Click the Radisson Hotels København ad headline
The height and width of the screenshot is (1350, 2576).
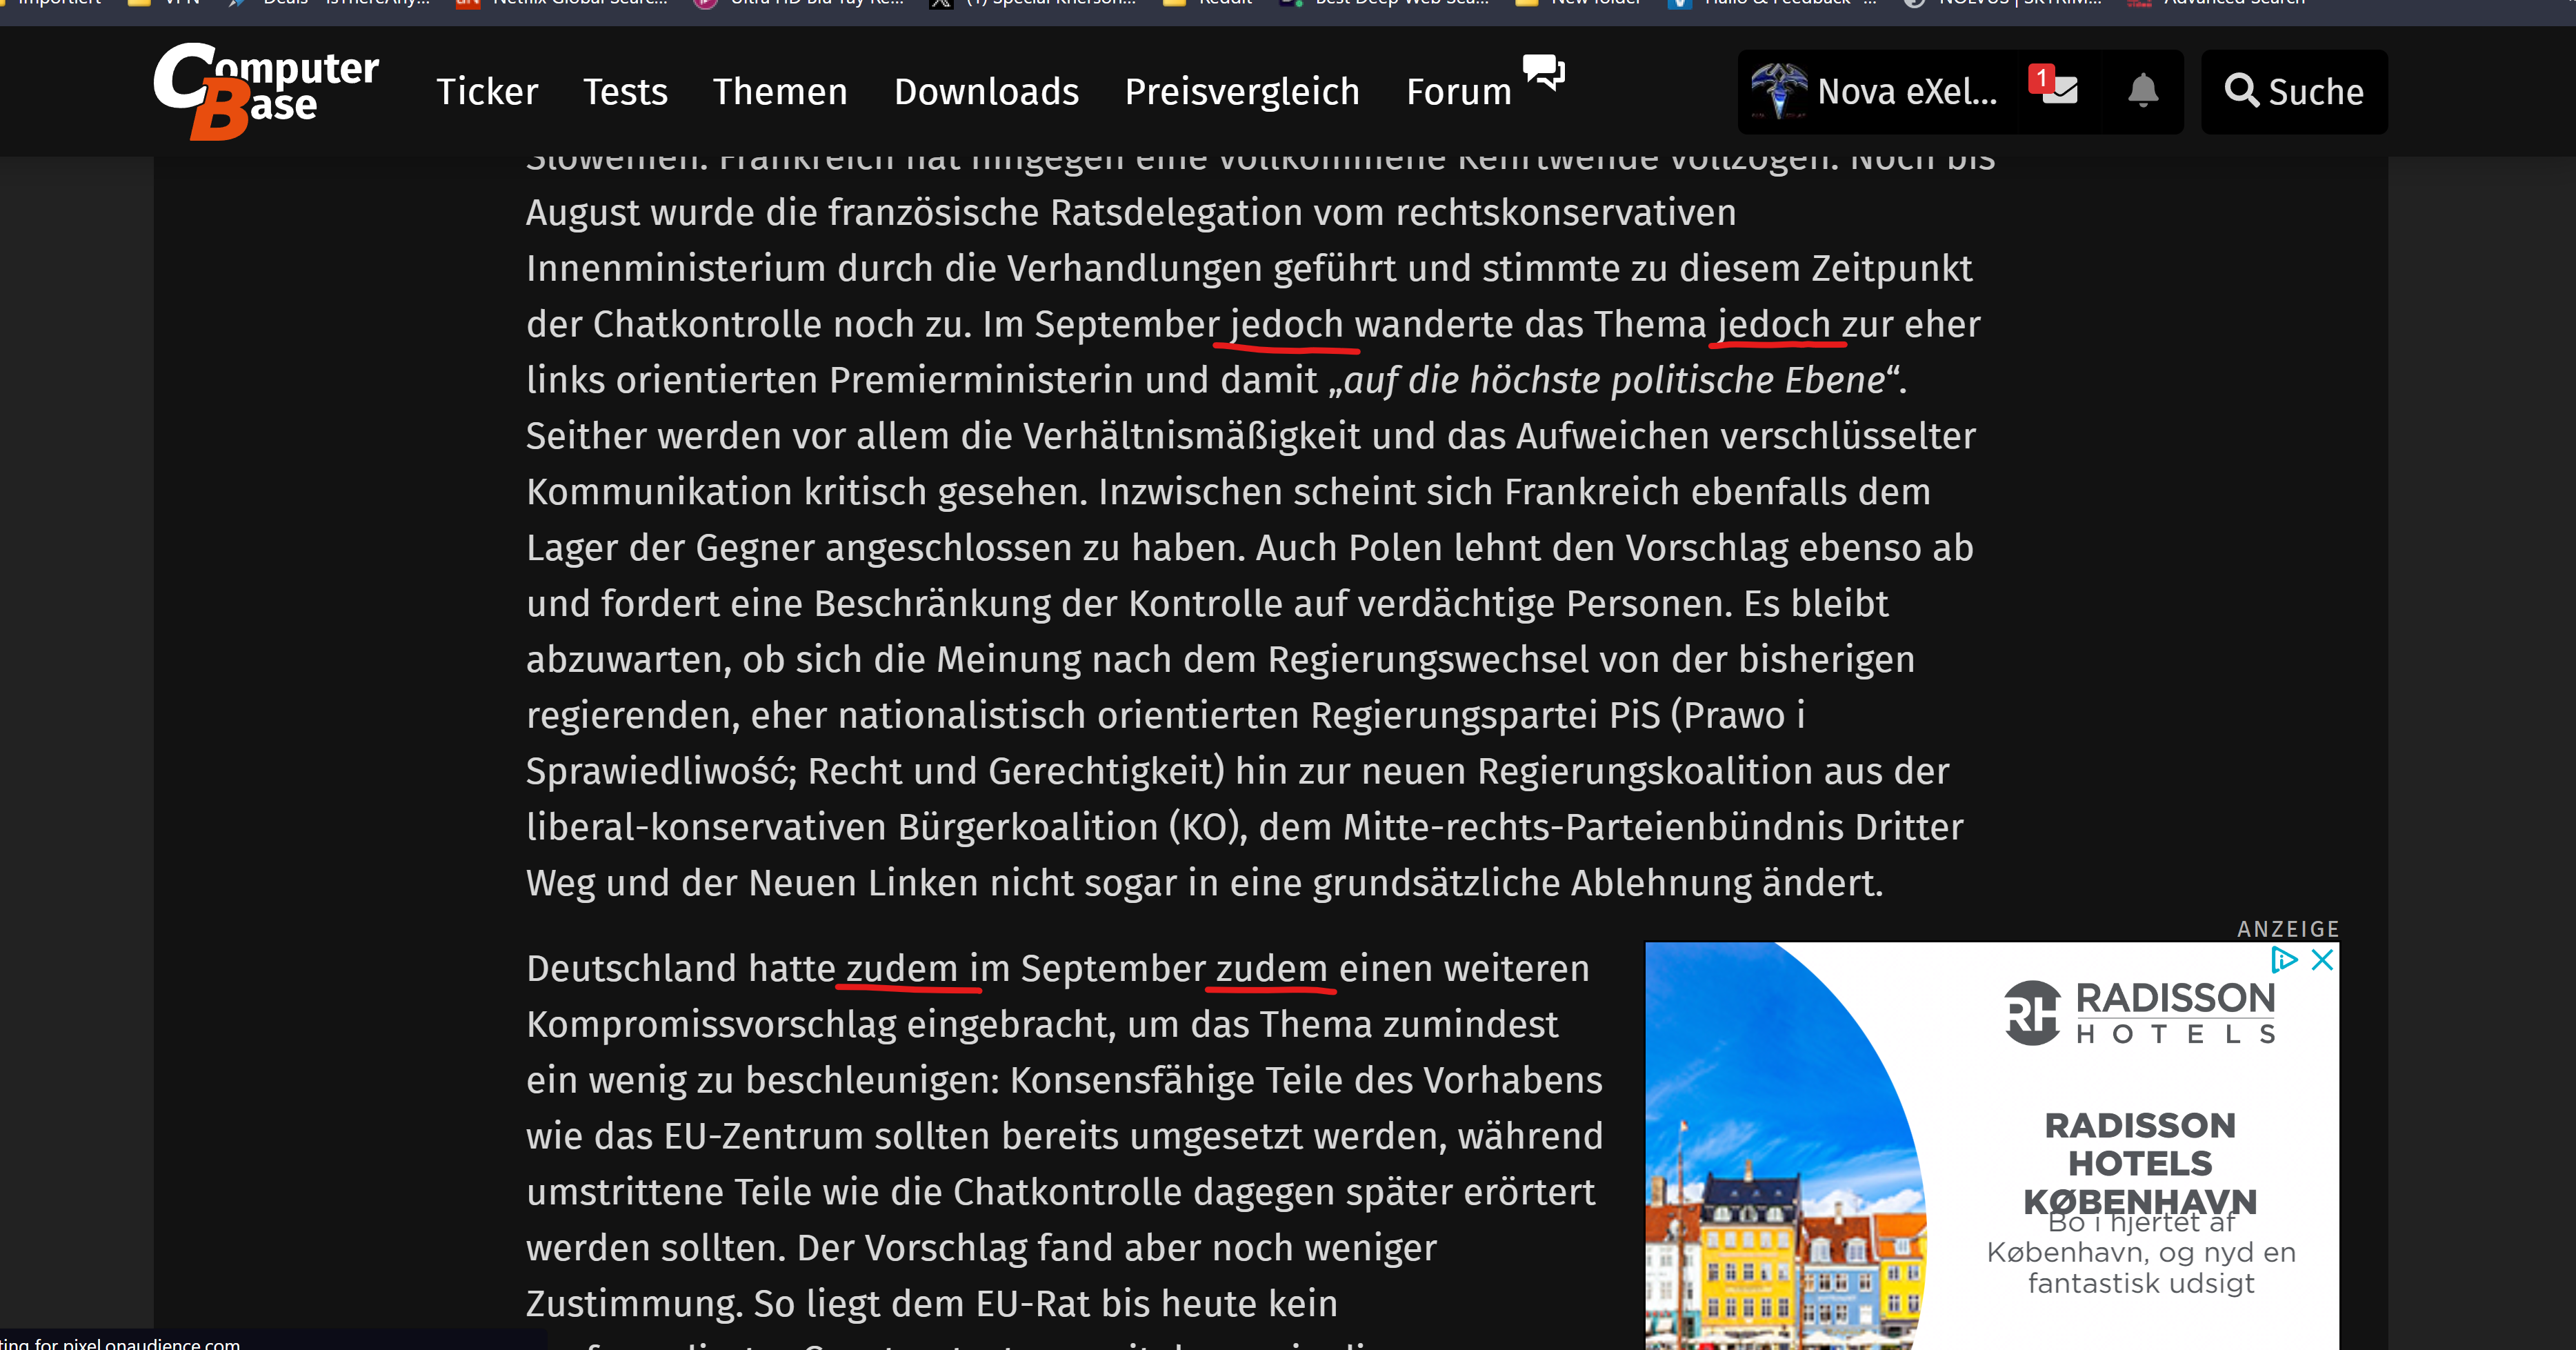[x=2140, y=1162]
